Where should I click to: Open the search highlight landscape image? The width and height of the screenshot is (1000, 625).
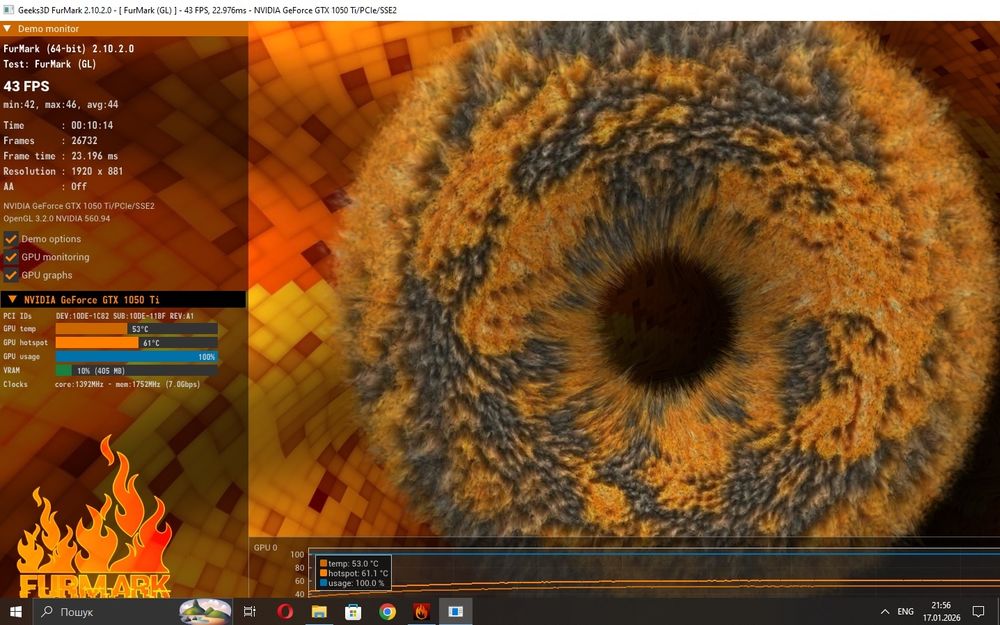click(x=205, y=612)
